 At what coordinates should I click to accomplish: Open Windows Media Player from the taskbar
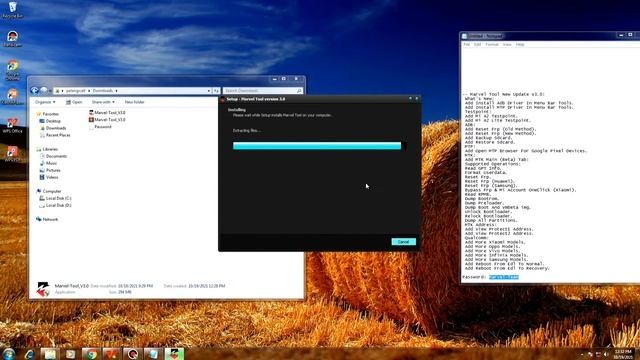[71, 354]
